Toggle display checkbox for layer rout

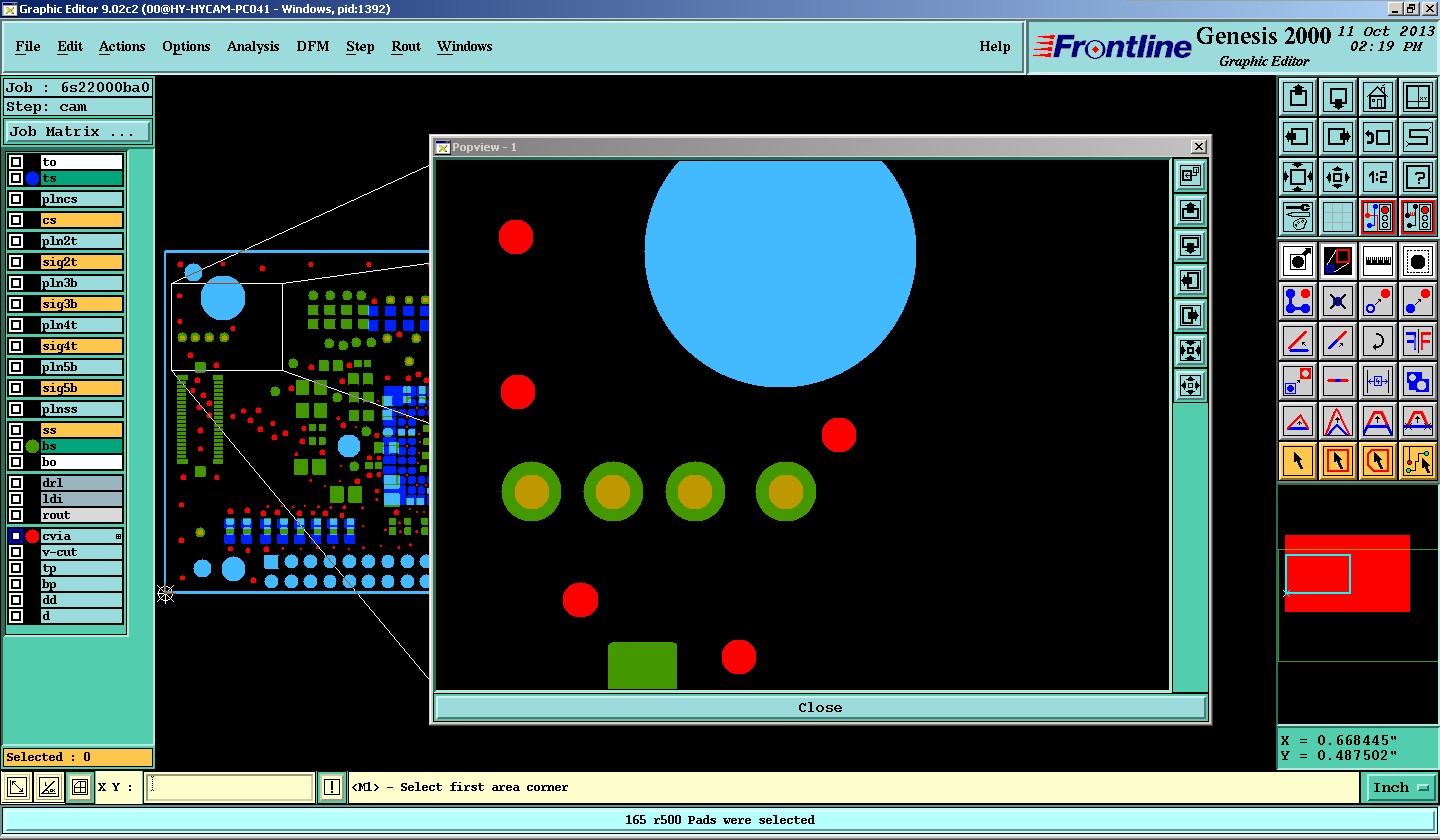(x=16, y=515)
